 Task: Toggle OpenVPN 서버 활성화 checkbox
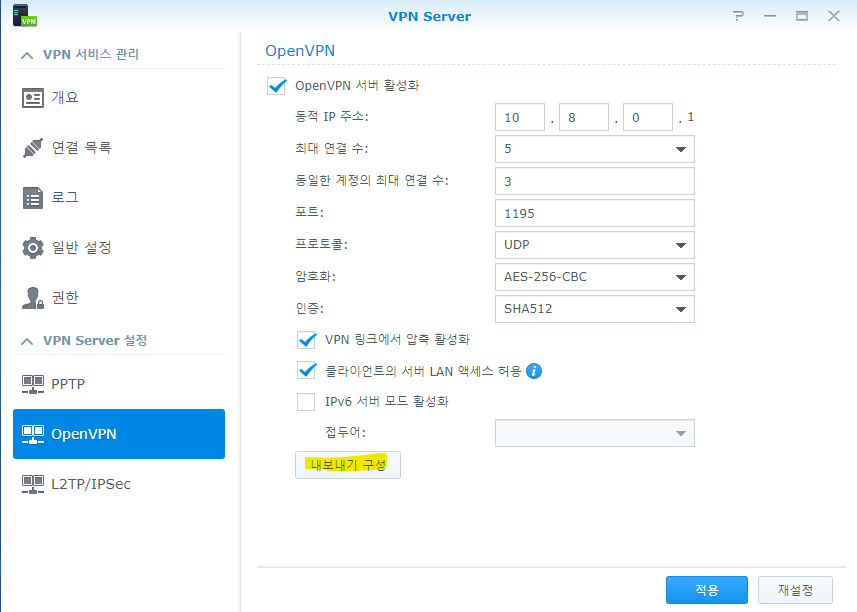pyautogui.click(x=277, y=86)
